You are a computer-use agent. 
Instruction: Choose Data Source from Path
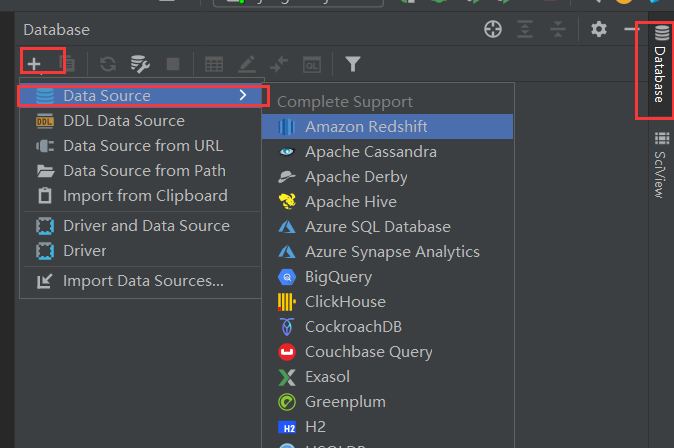point(141,171)
